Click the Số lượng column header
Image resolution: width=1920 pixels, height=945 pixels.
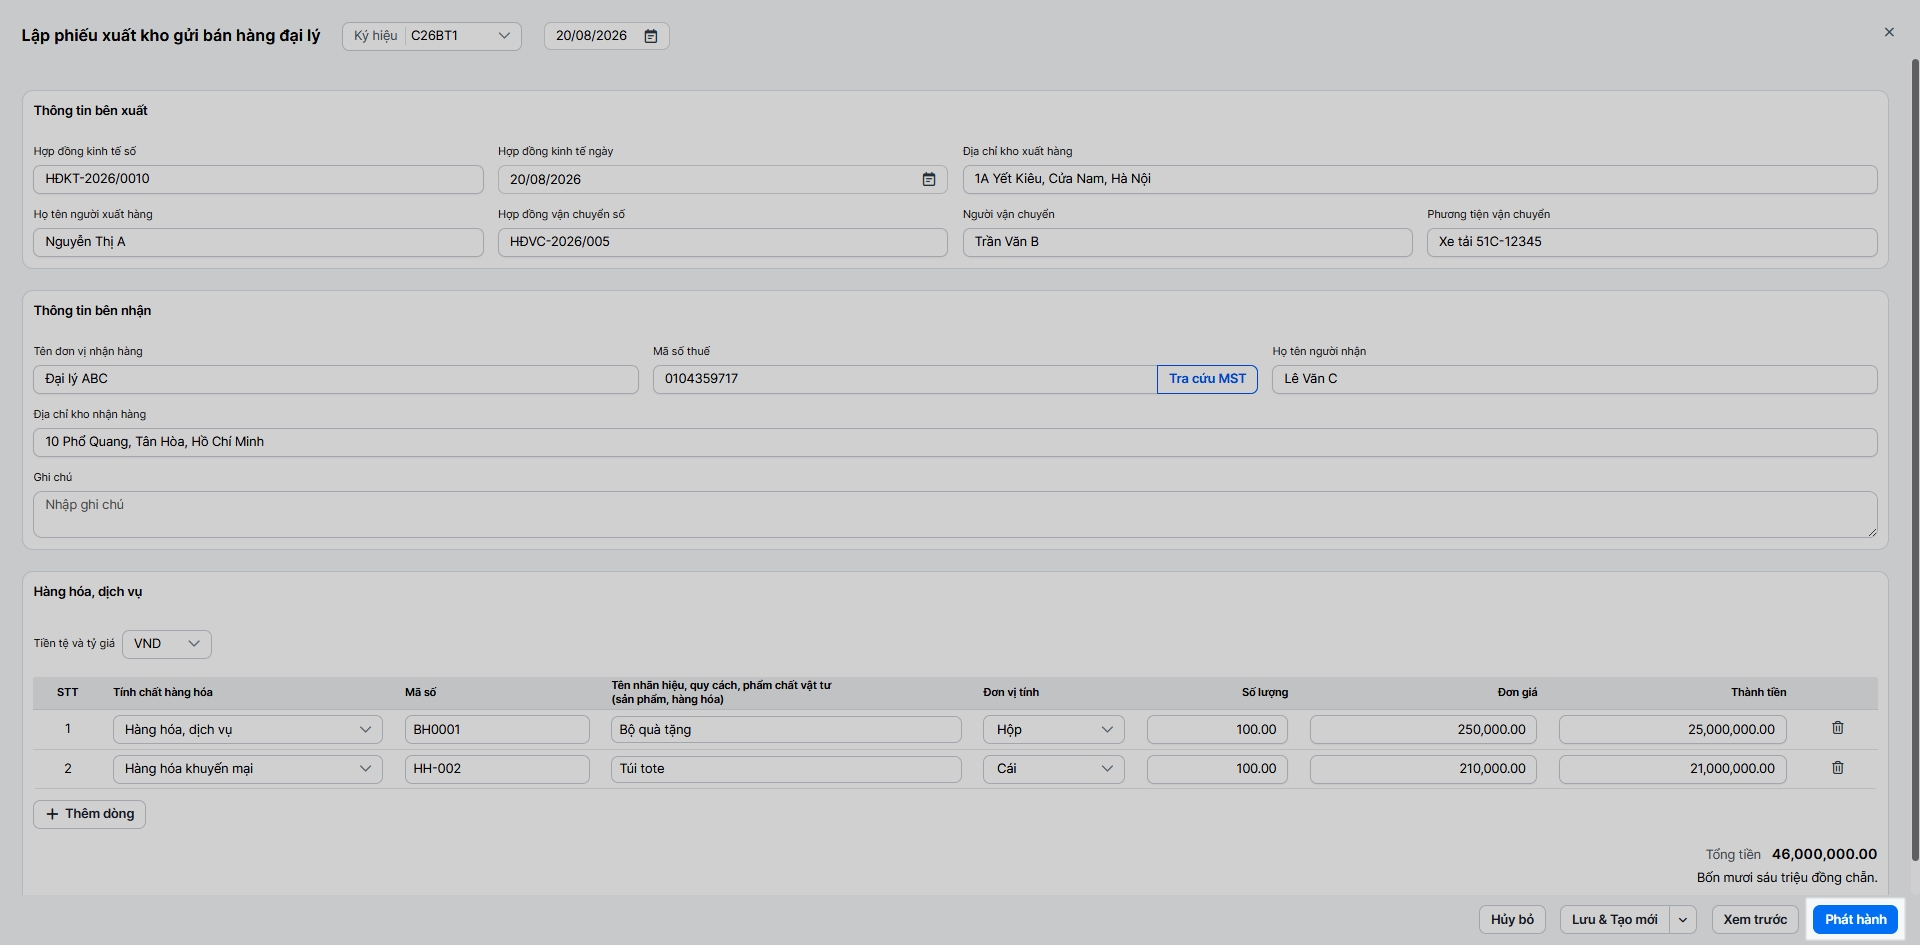(1264, 692)
